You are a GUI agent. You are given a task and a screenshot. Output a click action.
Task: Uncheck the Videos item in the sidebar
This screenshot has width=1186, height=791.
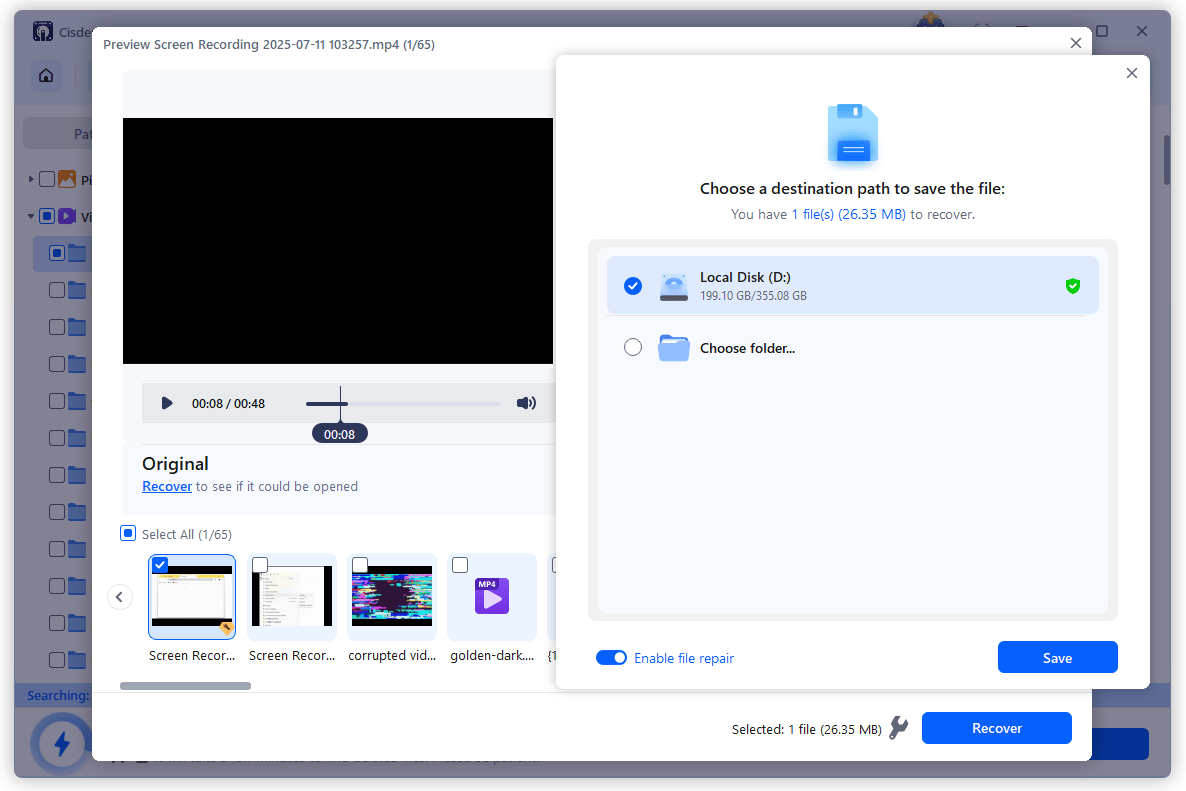point(46,216)
